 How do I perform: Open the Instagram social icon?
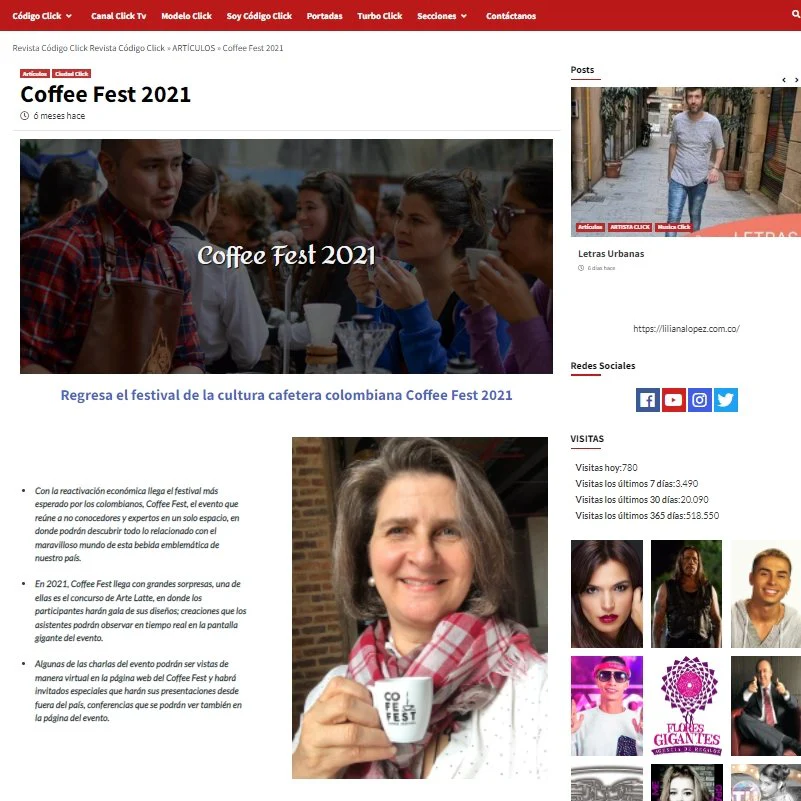pos(699,399)
